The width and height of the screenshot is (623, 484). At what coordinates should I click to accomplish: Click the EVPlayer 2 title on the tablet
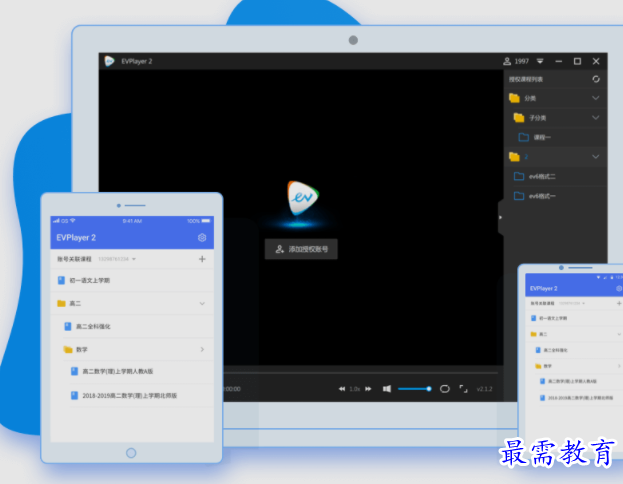point(76,238)
